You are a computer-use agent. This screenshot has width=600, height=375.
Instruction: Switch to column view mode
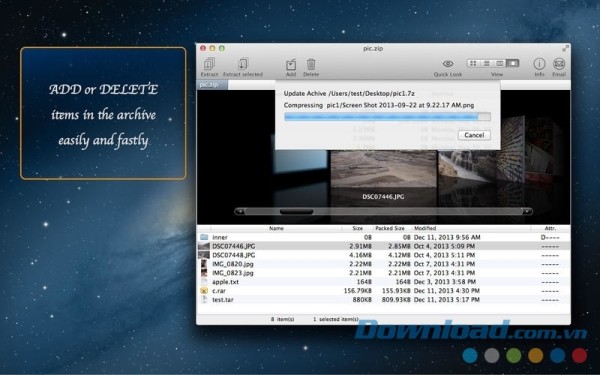pyautogui.click(x=499, y=63)
